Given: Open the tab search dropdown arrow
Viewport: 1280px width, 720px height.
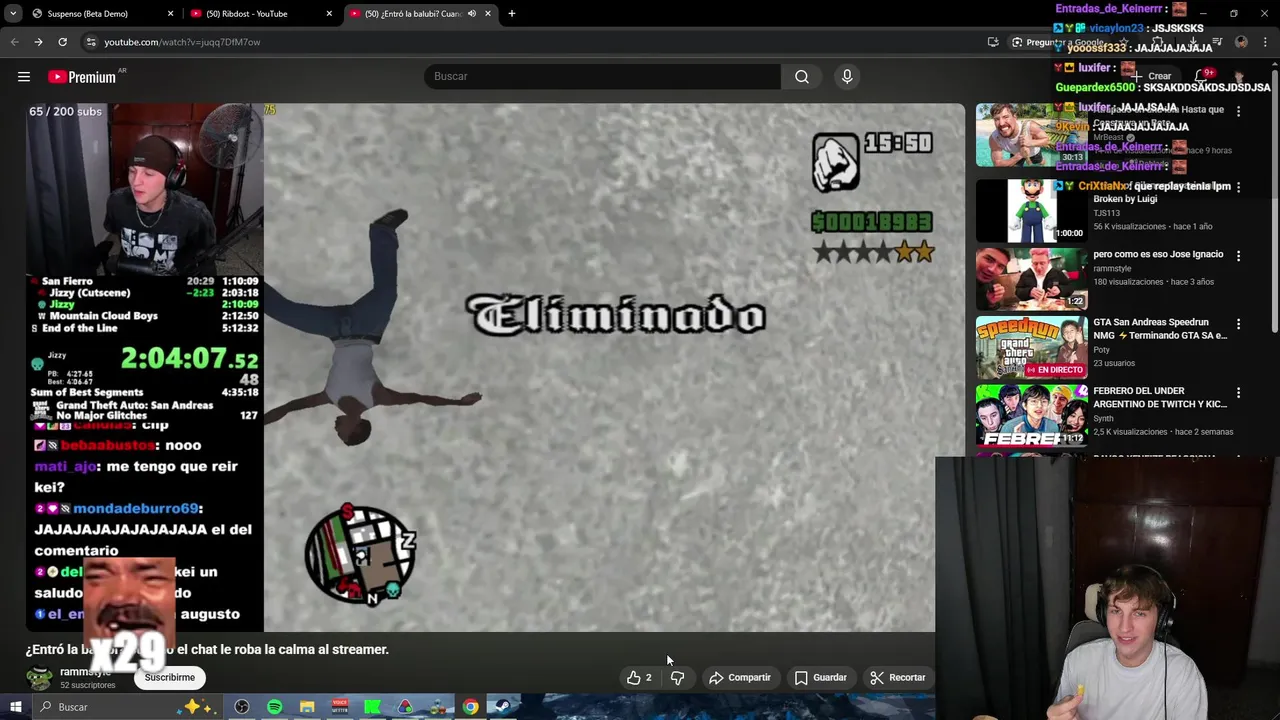Looking at the screenshot, I should click(x=13, y=14).
